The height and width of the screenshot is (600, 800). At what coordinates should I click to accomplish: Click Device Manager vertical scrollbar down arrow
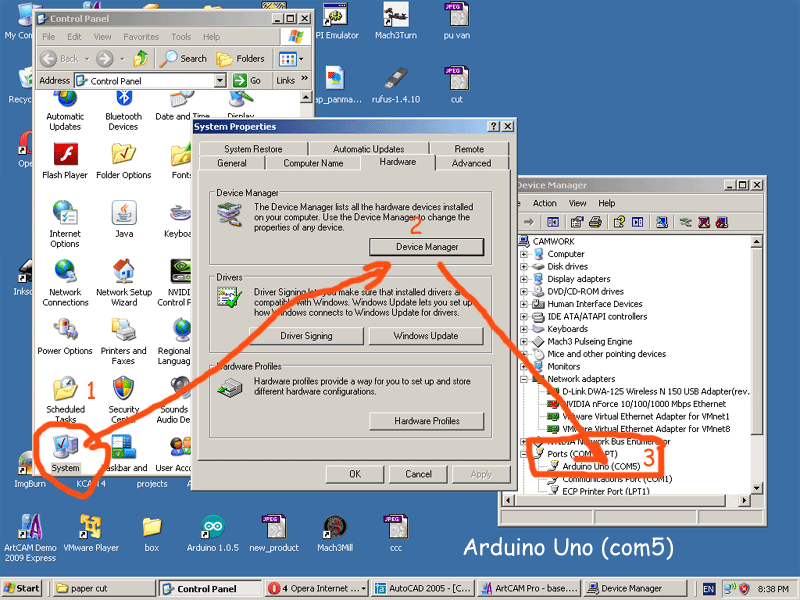tap(757, 488)
